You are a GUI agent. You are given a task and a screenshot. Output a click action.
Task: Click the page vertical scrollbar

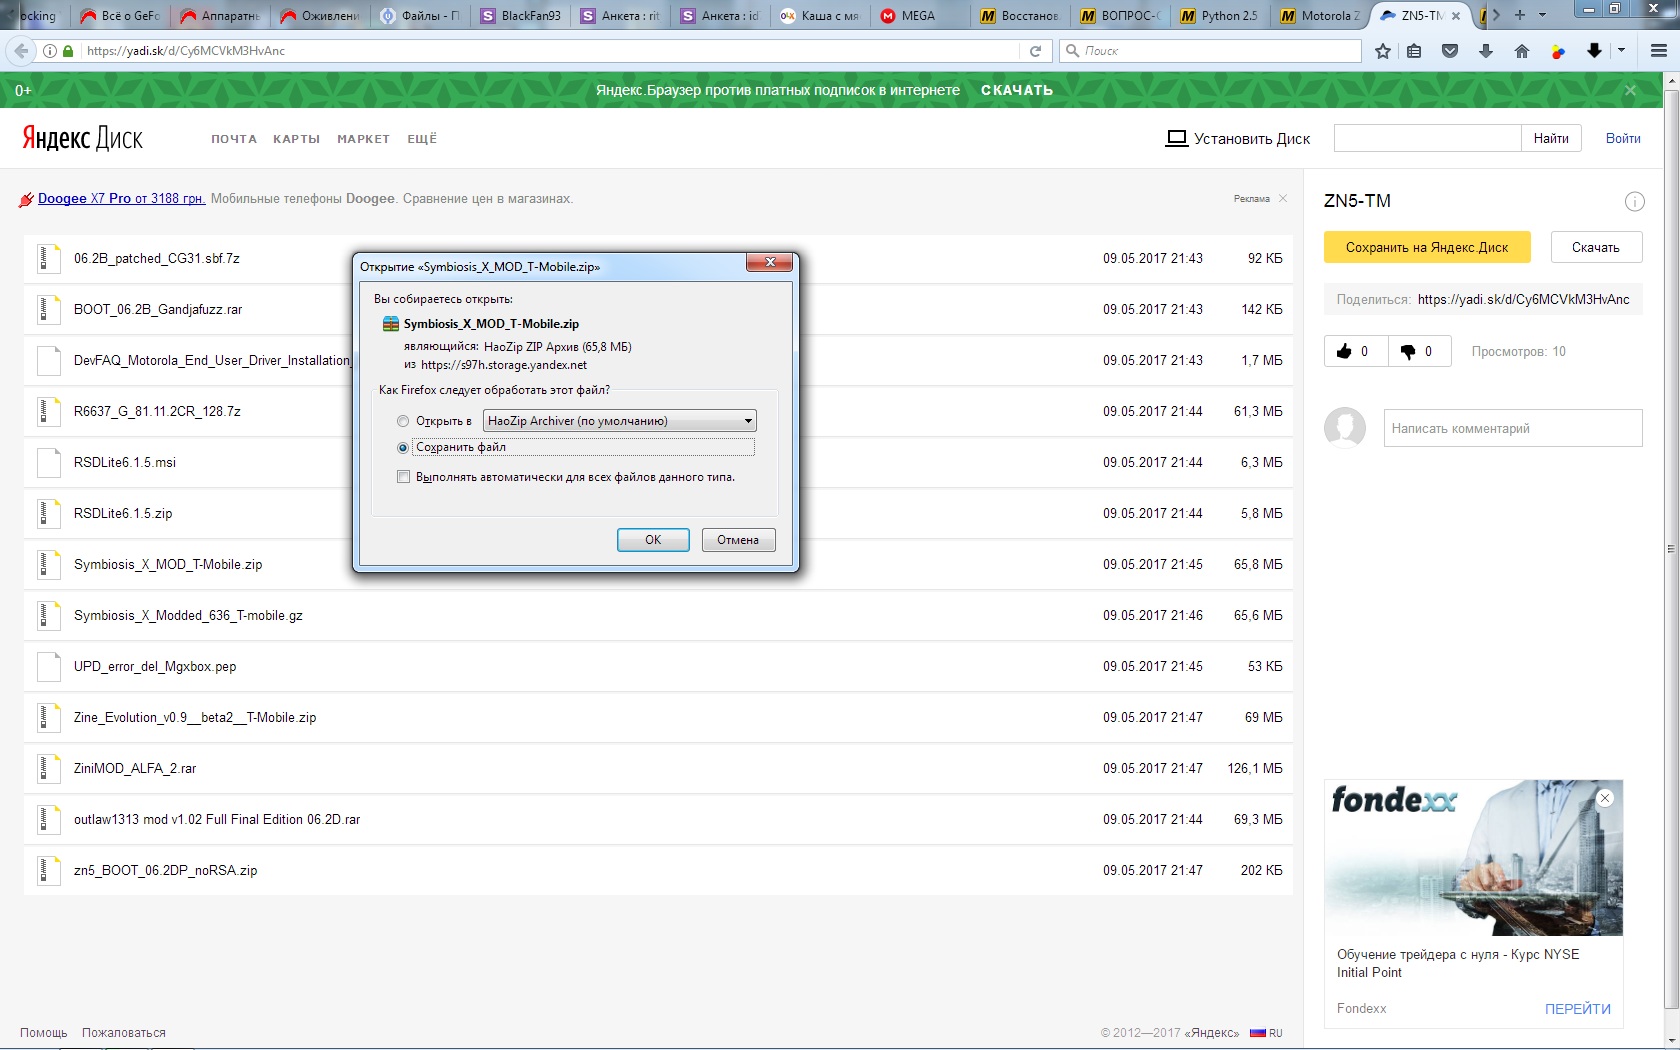coord(1671,548)
